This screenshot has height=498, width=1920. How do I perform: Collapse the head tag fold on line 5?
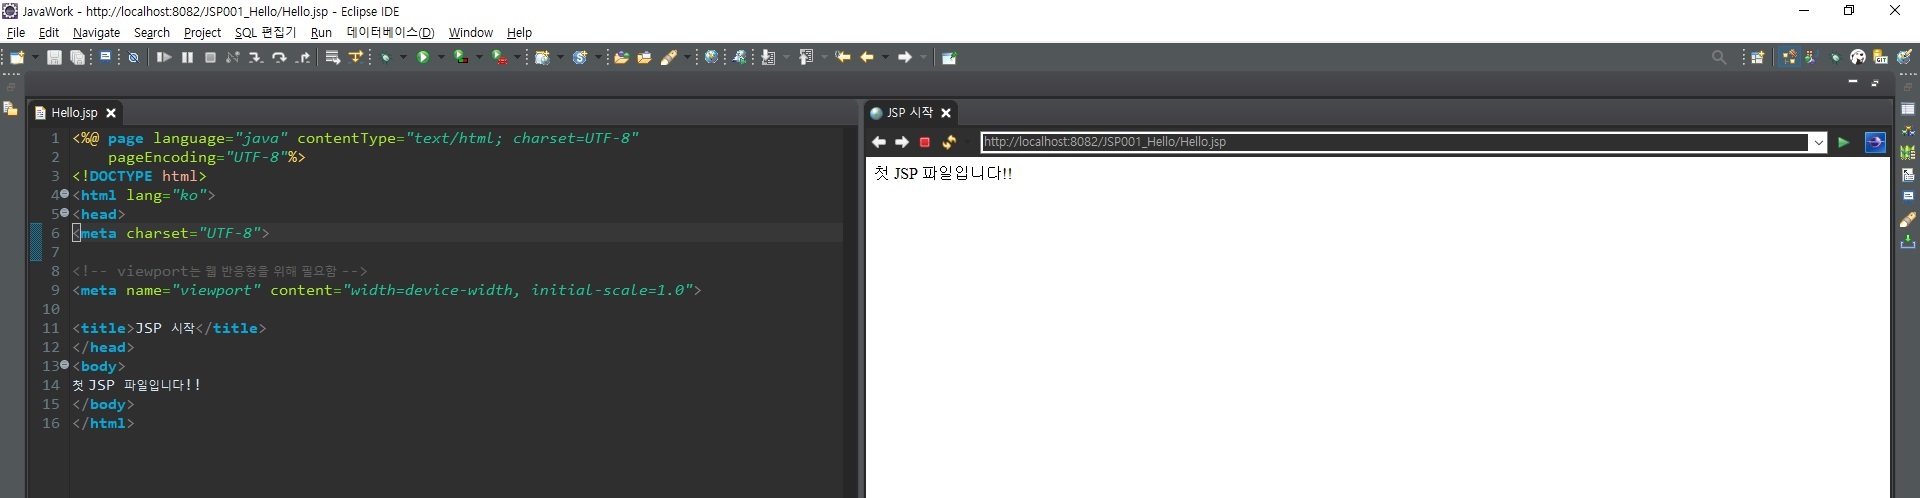(x=65, y=213)
